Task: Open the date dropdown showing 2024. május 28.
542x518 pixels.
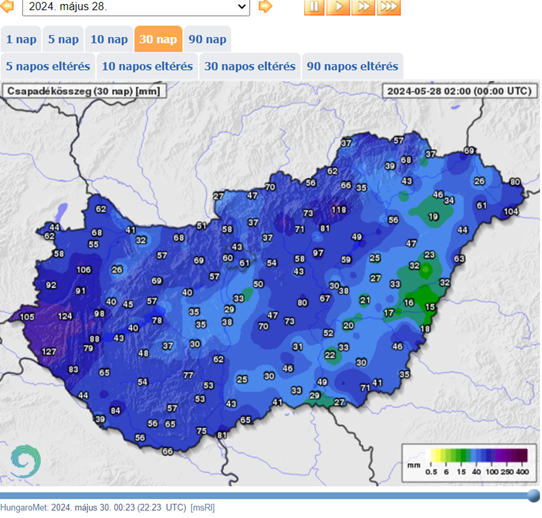Action: (136, 7)
